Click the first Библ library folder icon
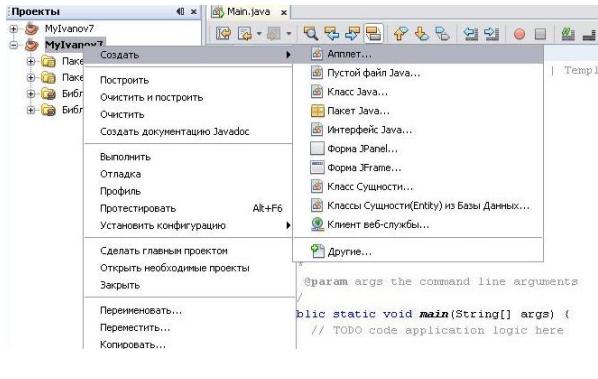 pyautogui.click(x=48, y=94)
